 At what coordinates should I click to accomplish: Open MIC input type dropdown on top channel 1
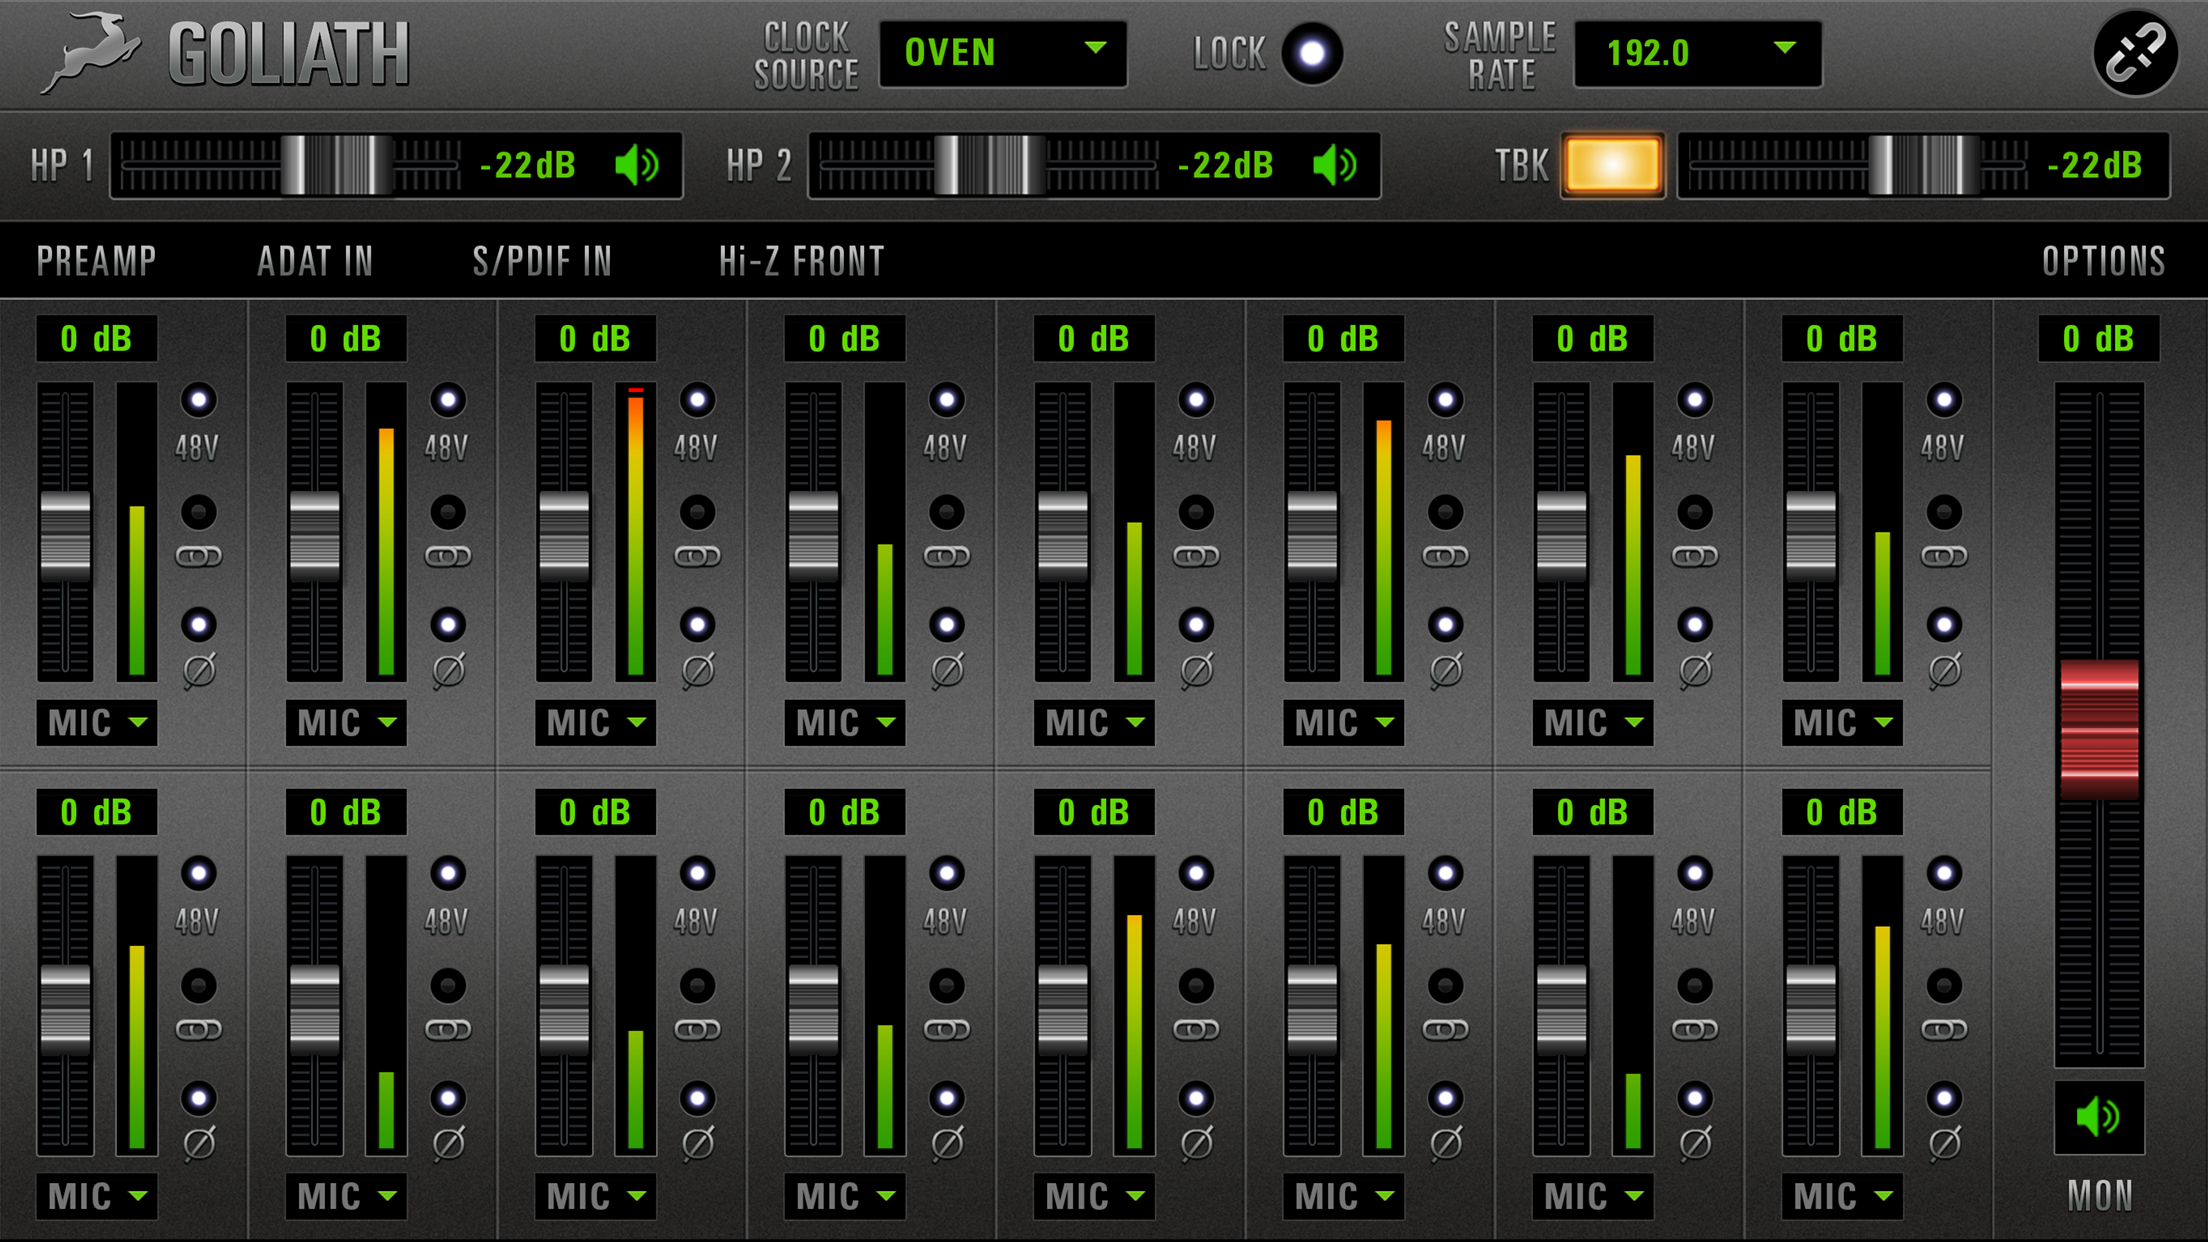97,722
